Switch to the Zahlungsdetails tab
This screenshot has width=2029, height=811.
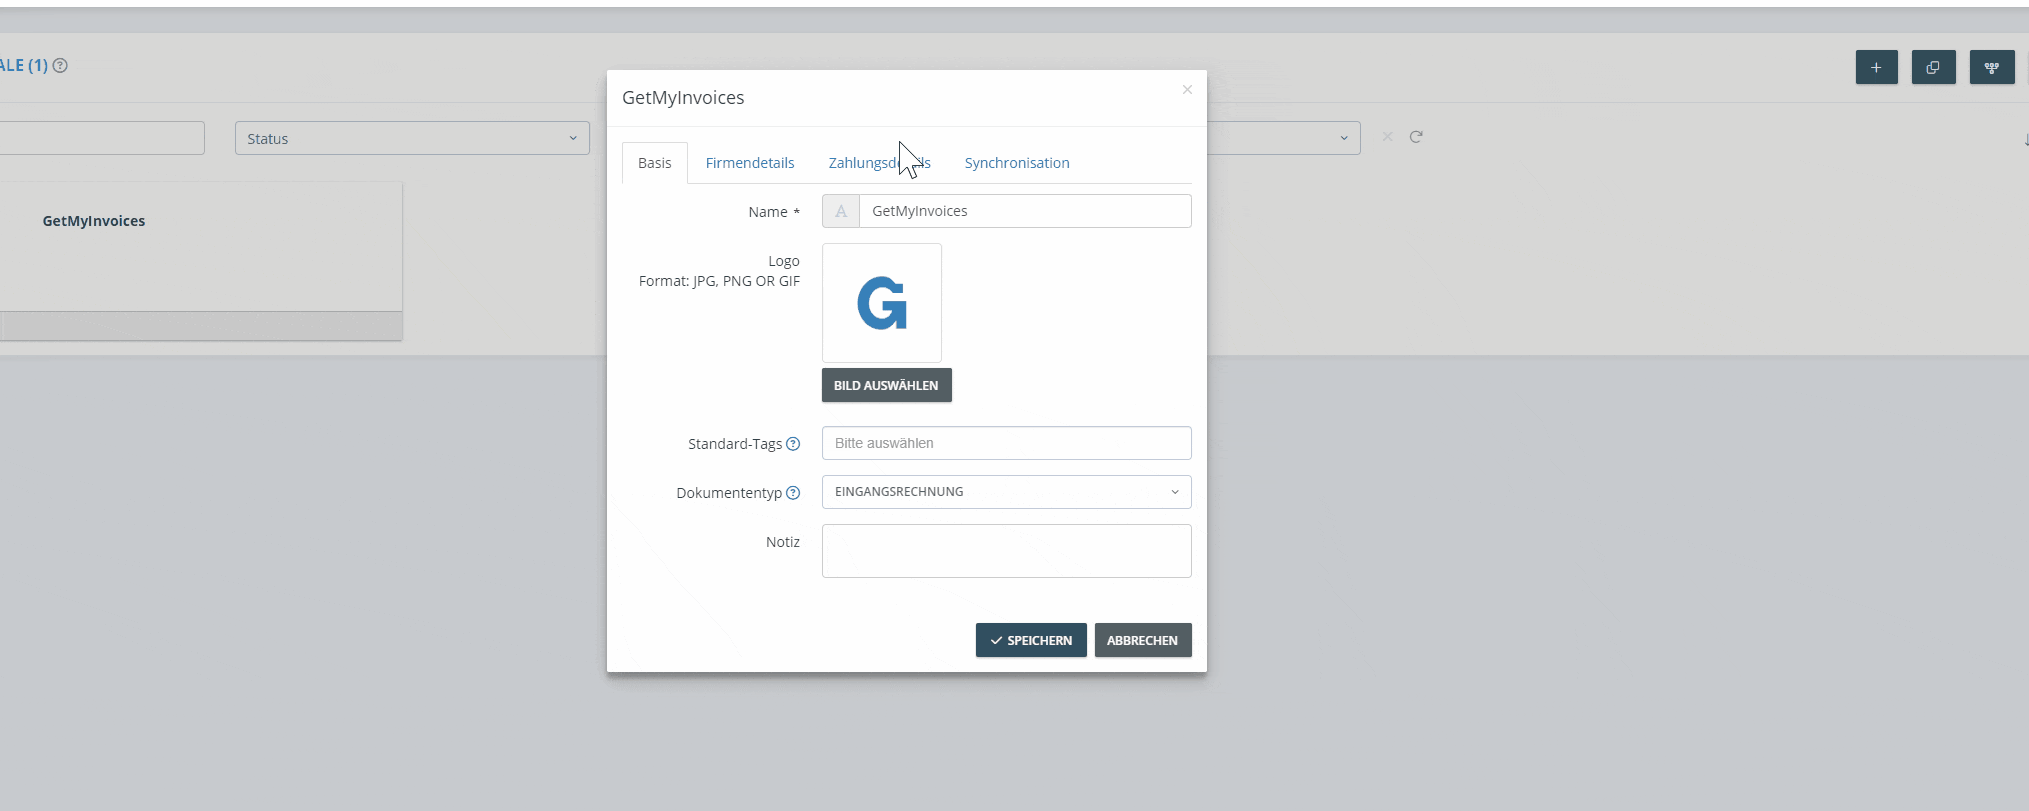(880, 163)
